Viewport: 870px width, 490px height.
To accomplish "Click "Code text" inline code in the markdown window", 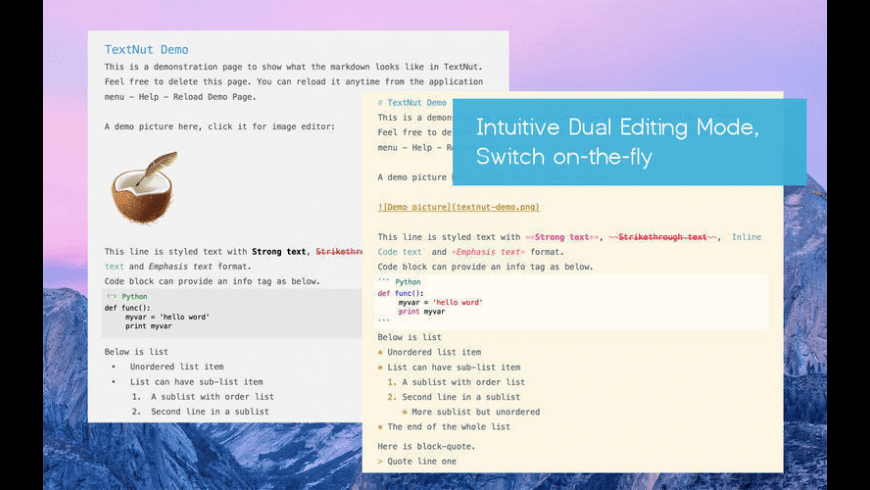I will click(400, 252).
